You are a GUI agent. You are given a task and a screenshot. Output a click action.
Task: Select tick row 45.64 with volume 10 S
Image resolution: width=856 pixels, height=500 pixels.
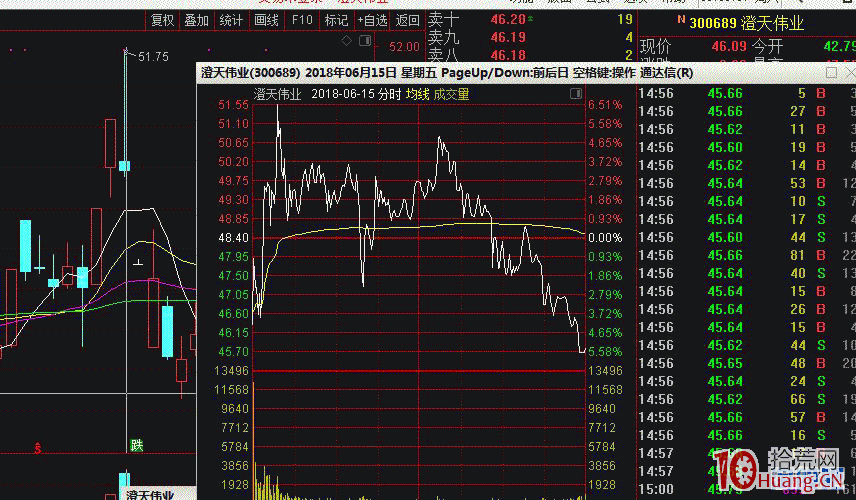(746, 201)
